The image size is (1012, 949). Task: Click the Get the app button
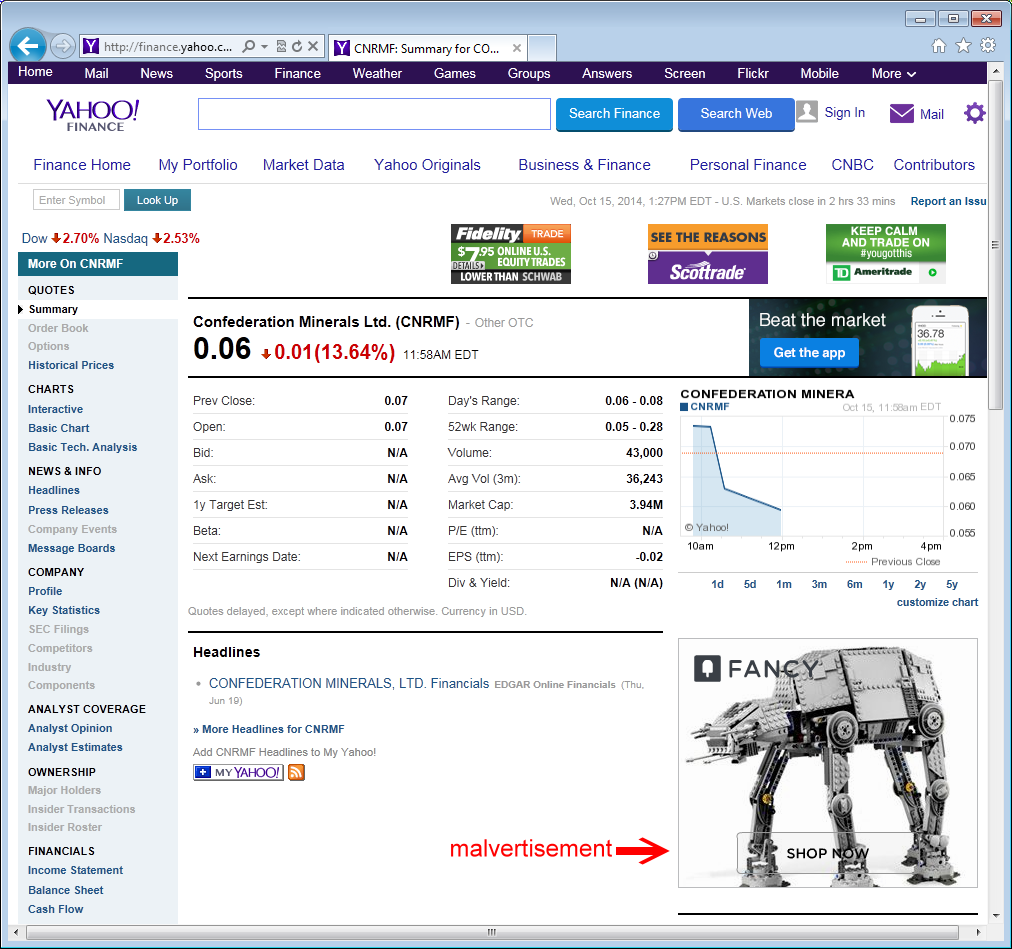coord(809,352)
